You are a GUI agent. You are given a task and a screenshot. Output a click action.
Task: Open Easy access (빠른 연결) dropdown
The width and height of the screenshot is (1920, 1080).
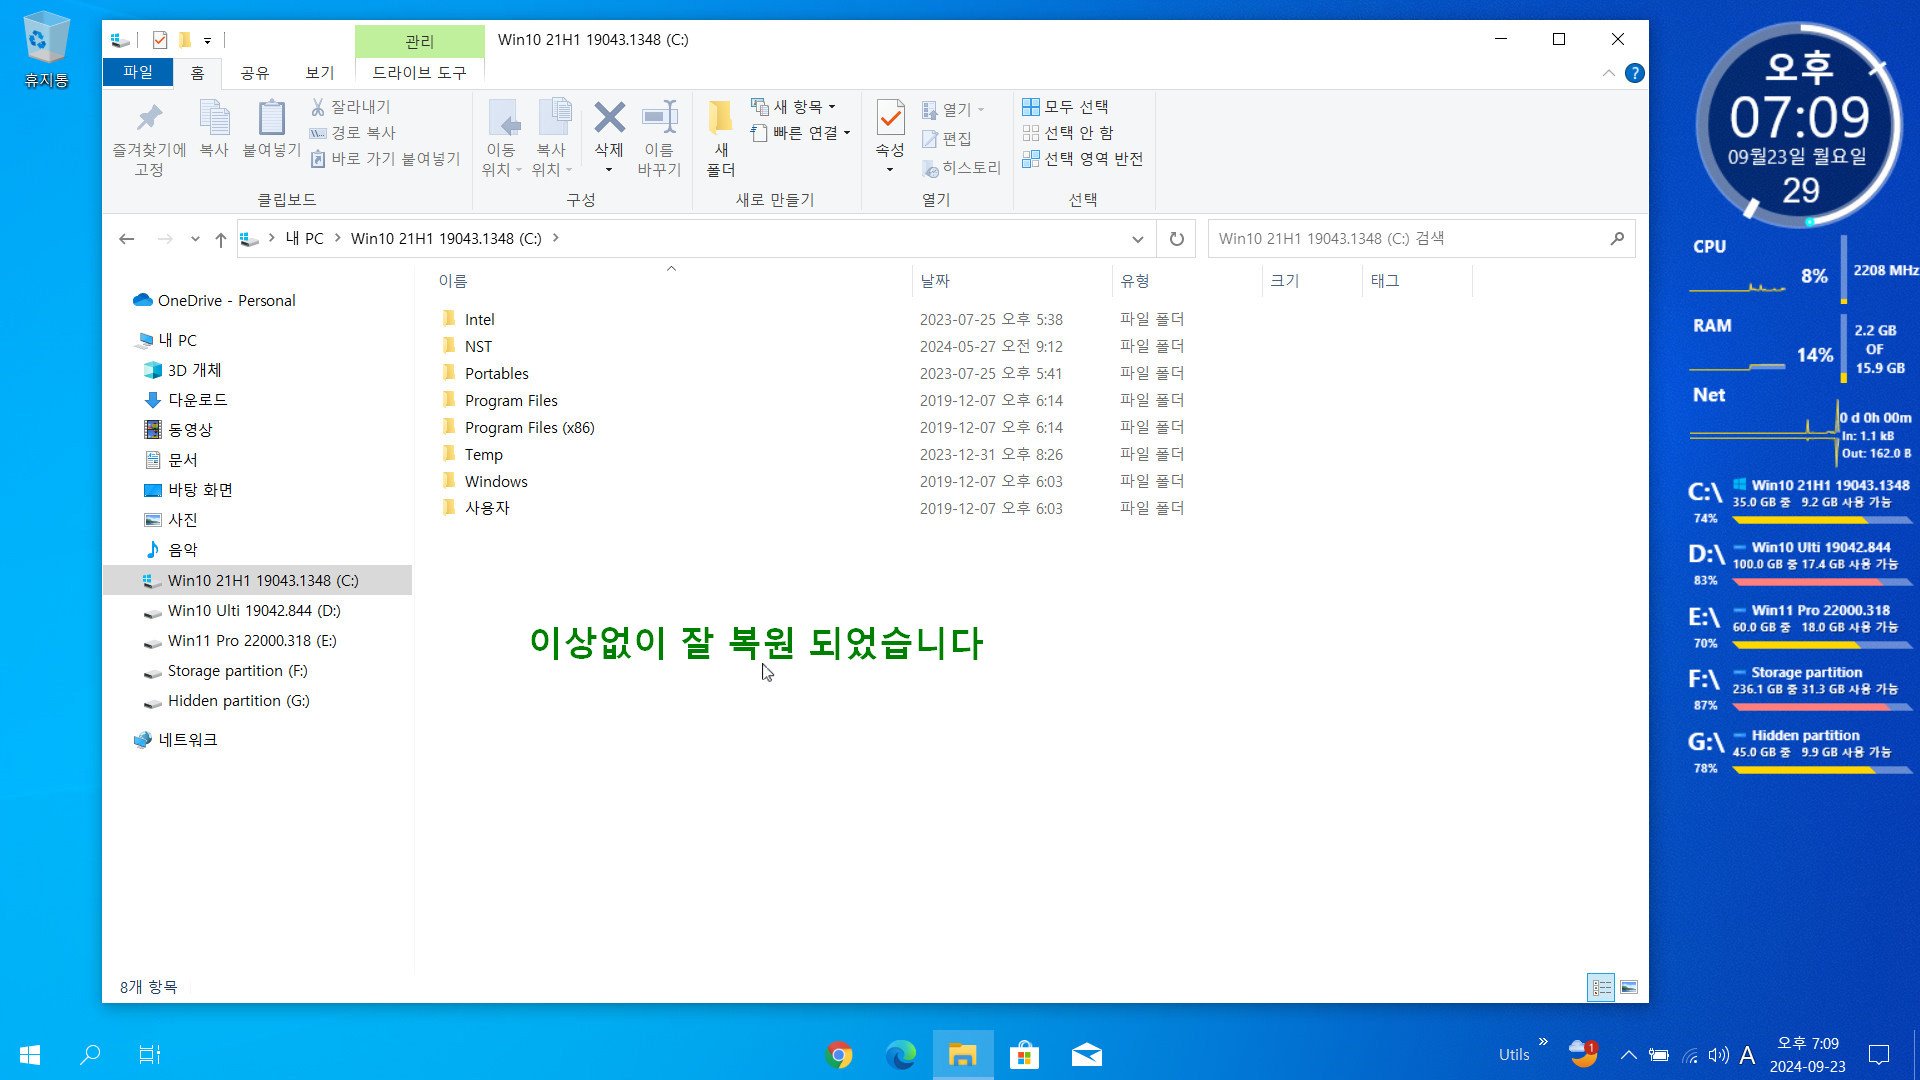(801, 132)
